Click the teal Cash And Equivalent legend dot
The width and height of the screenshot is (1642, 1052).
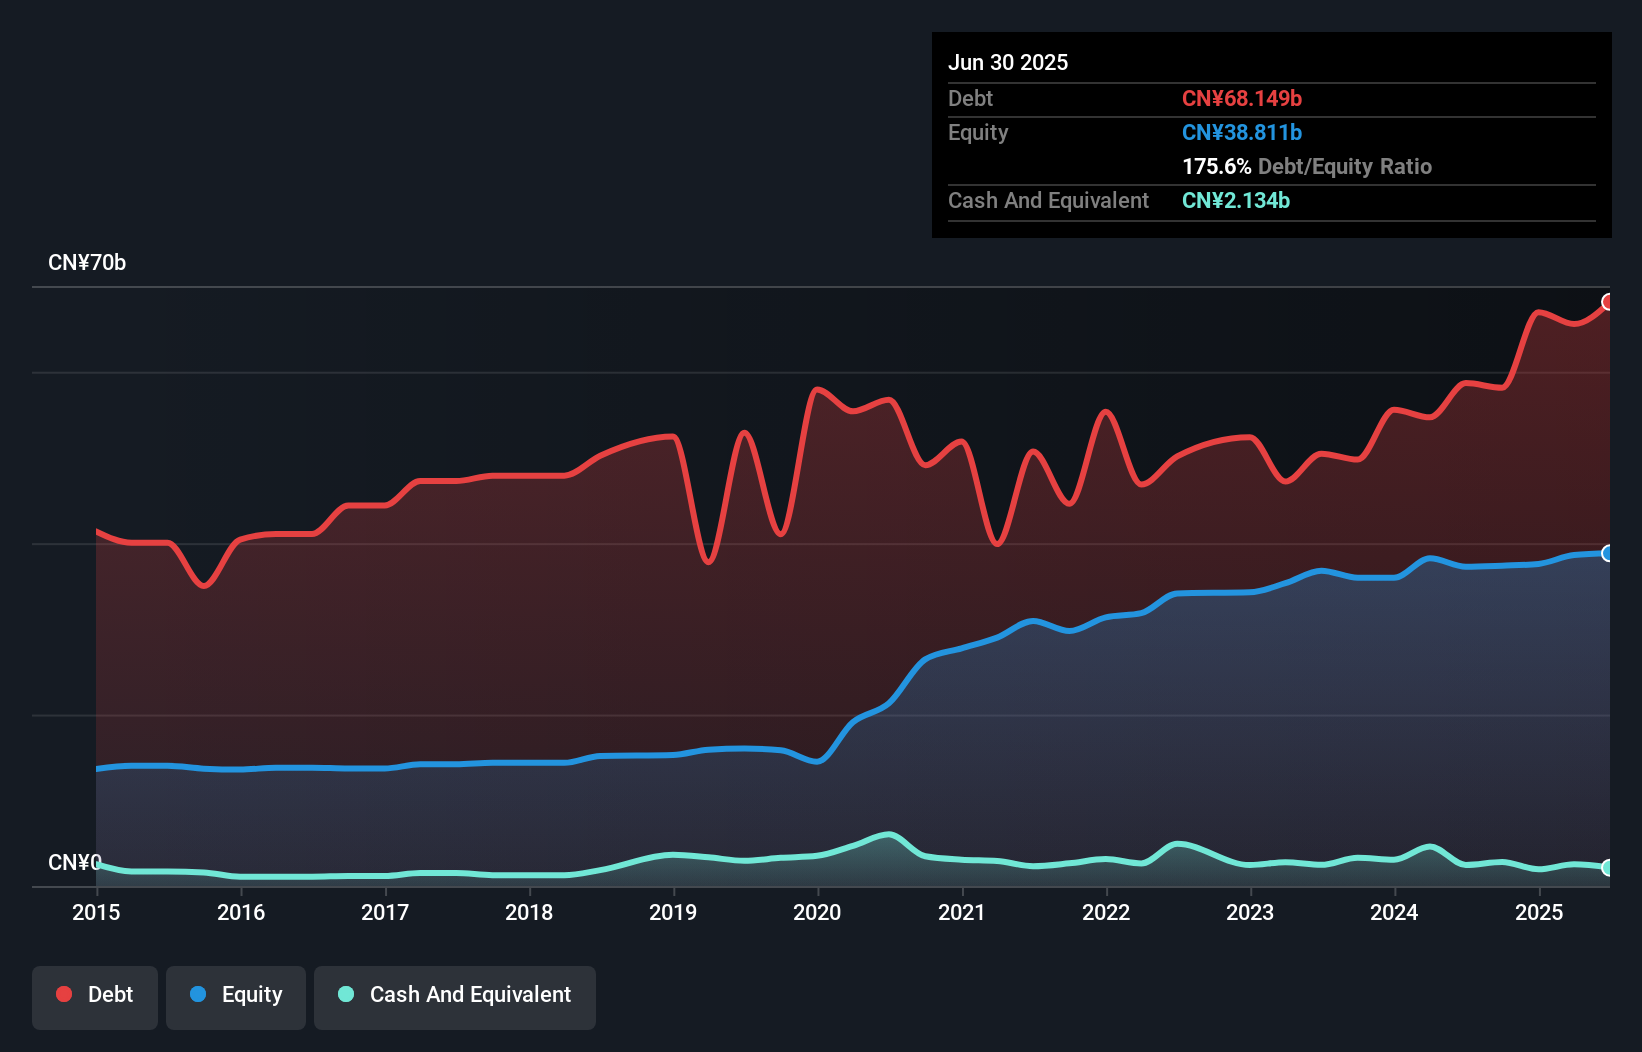(344, 994)
